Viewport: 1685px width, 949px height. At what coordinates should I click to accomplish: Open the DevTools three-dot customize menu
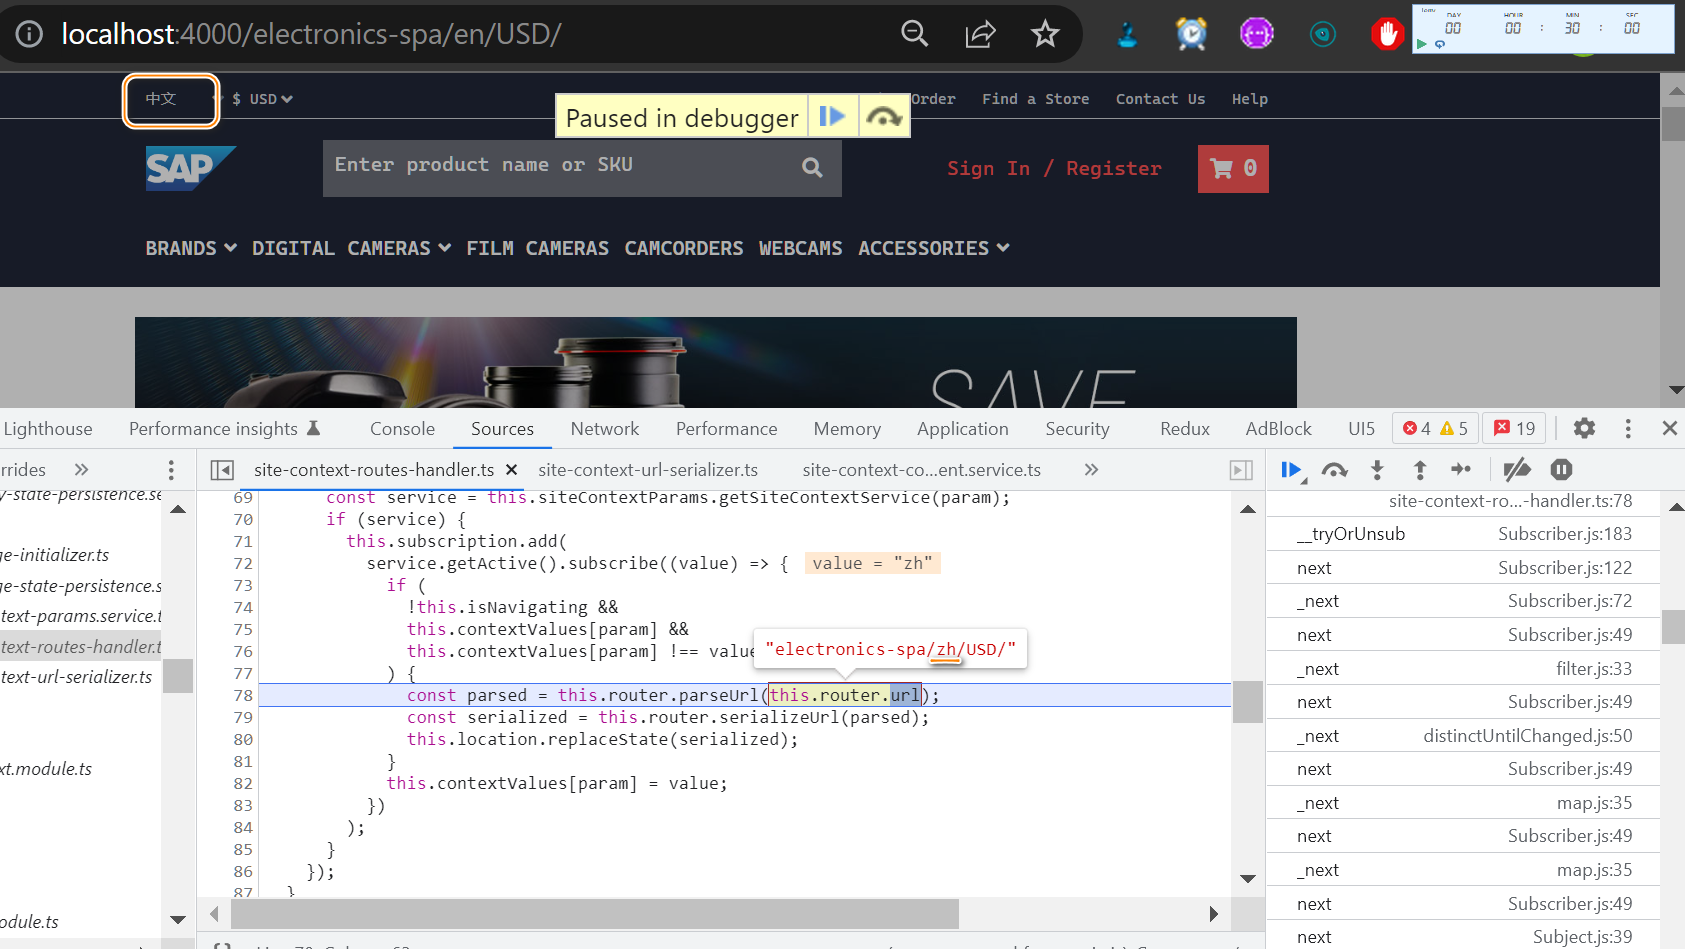pos(1628,429)
